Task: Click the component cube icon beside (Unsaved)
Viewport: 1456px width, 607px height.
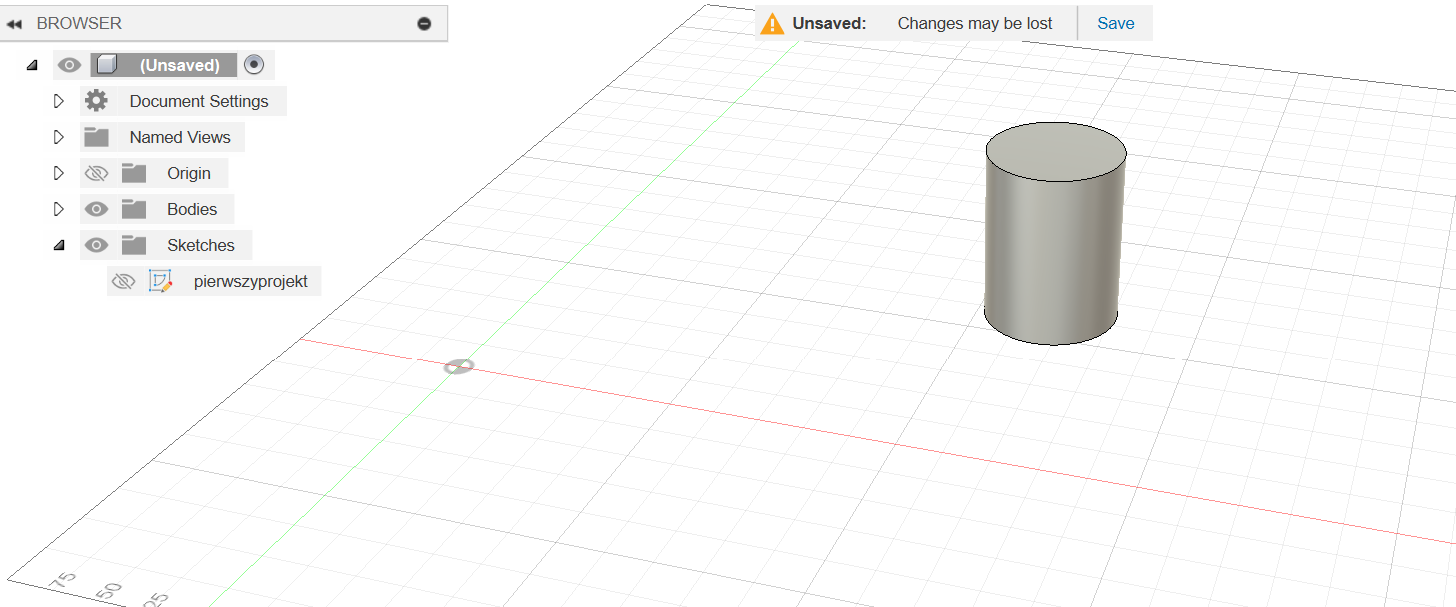Action: click(x=107, y=65)
